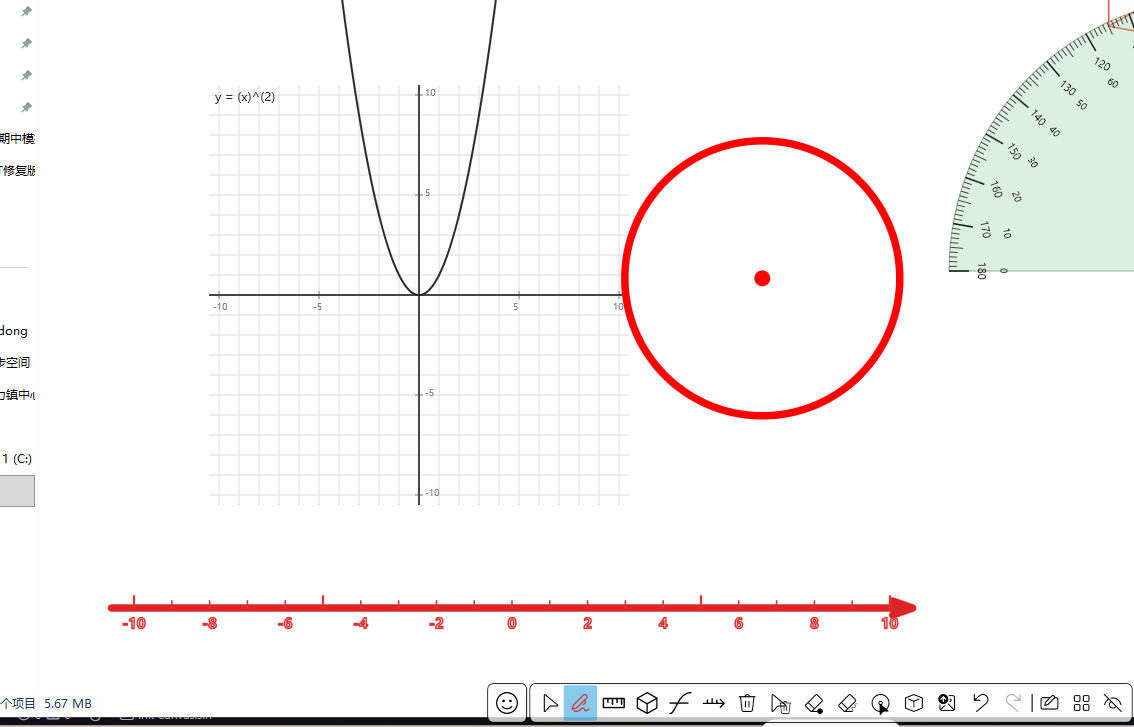Click the red circle center point

(x=762, y=279)
